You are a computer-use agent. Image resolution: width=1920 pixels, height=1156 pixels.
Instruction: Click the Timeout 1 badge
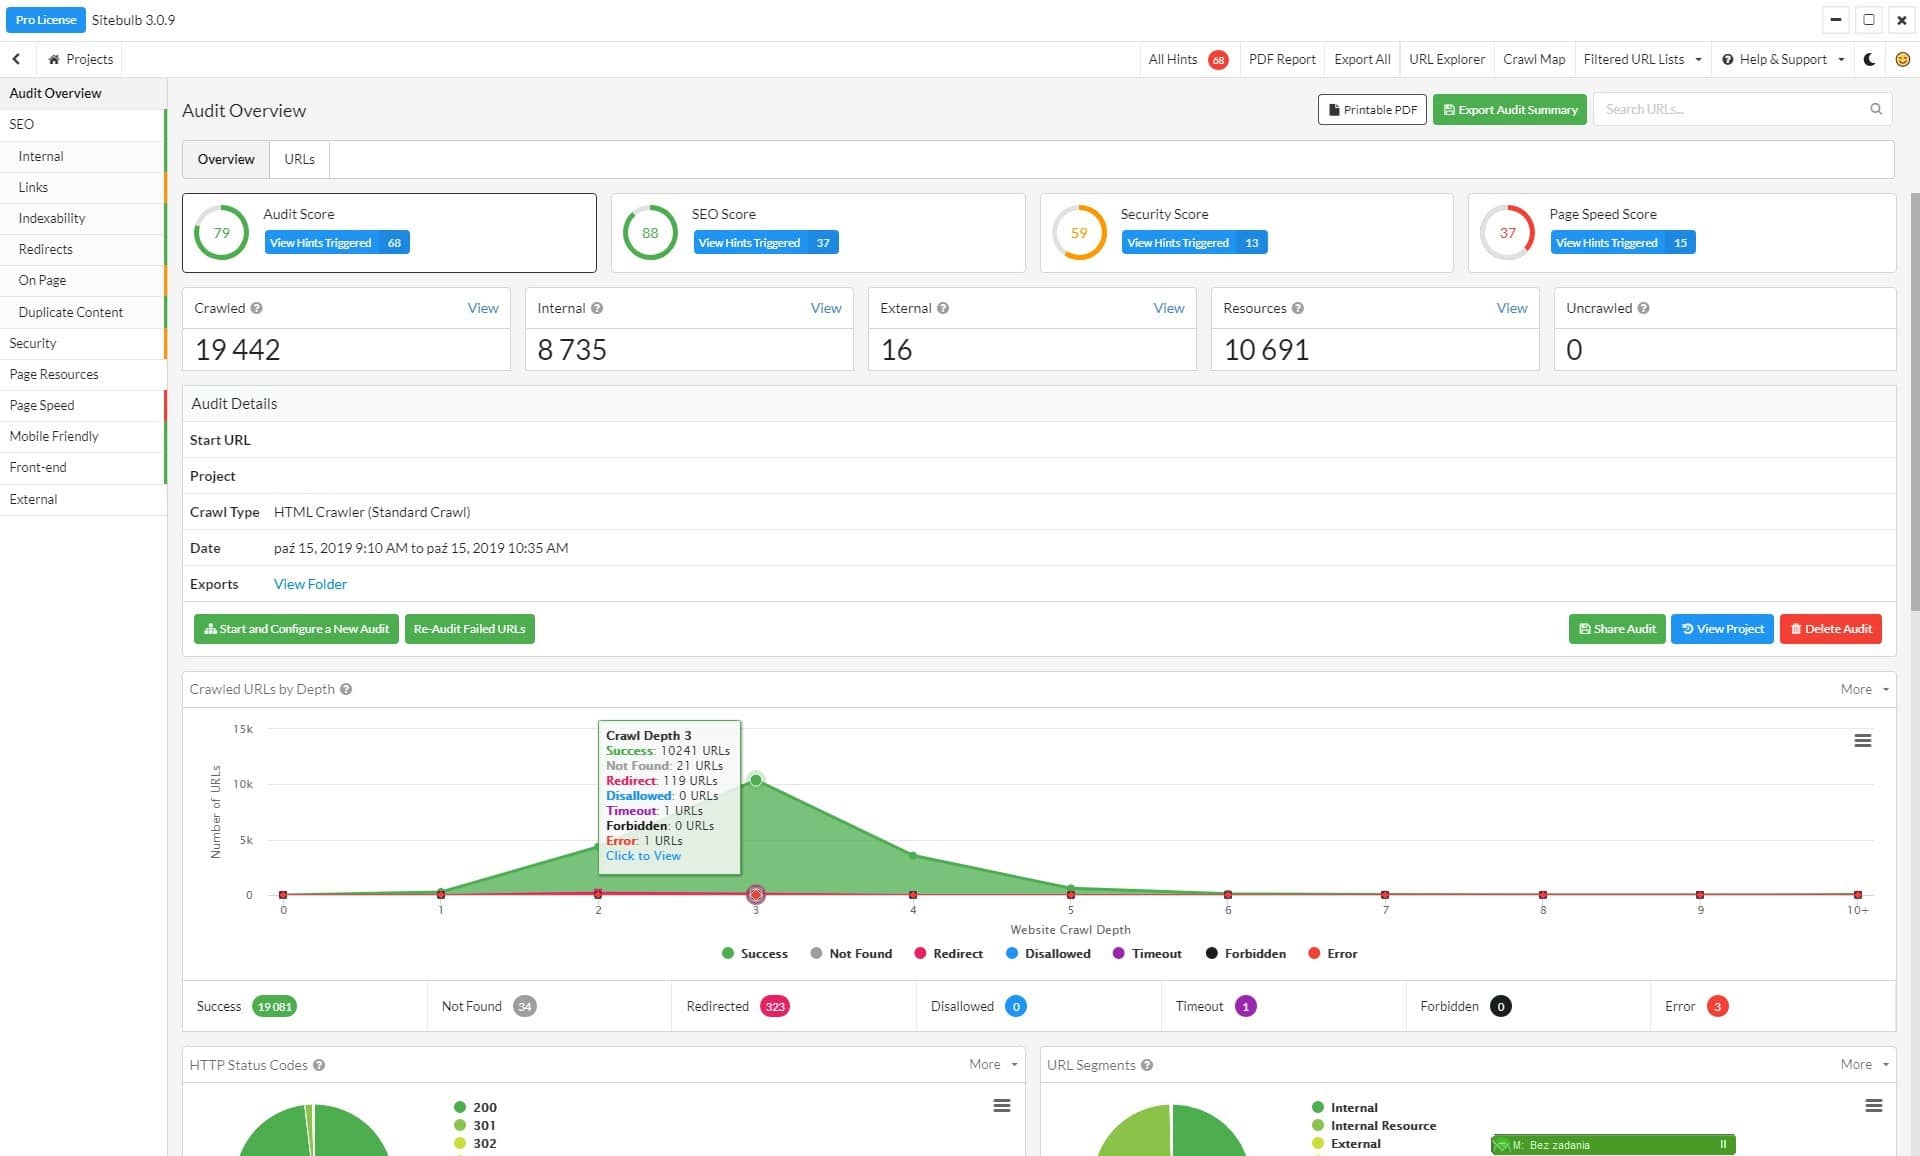tap(1245, 1007)
